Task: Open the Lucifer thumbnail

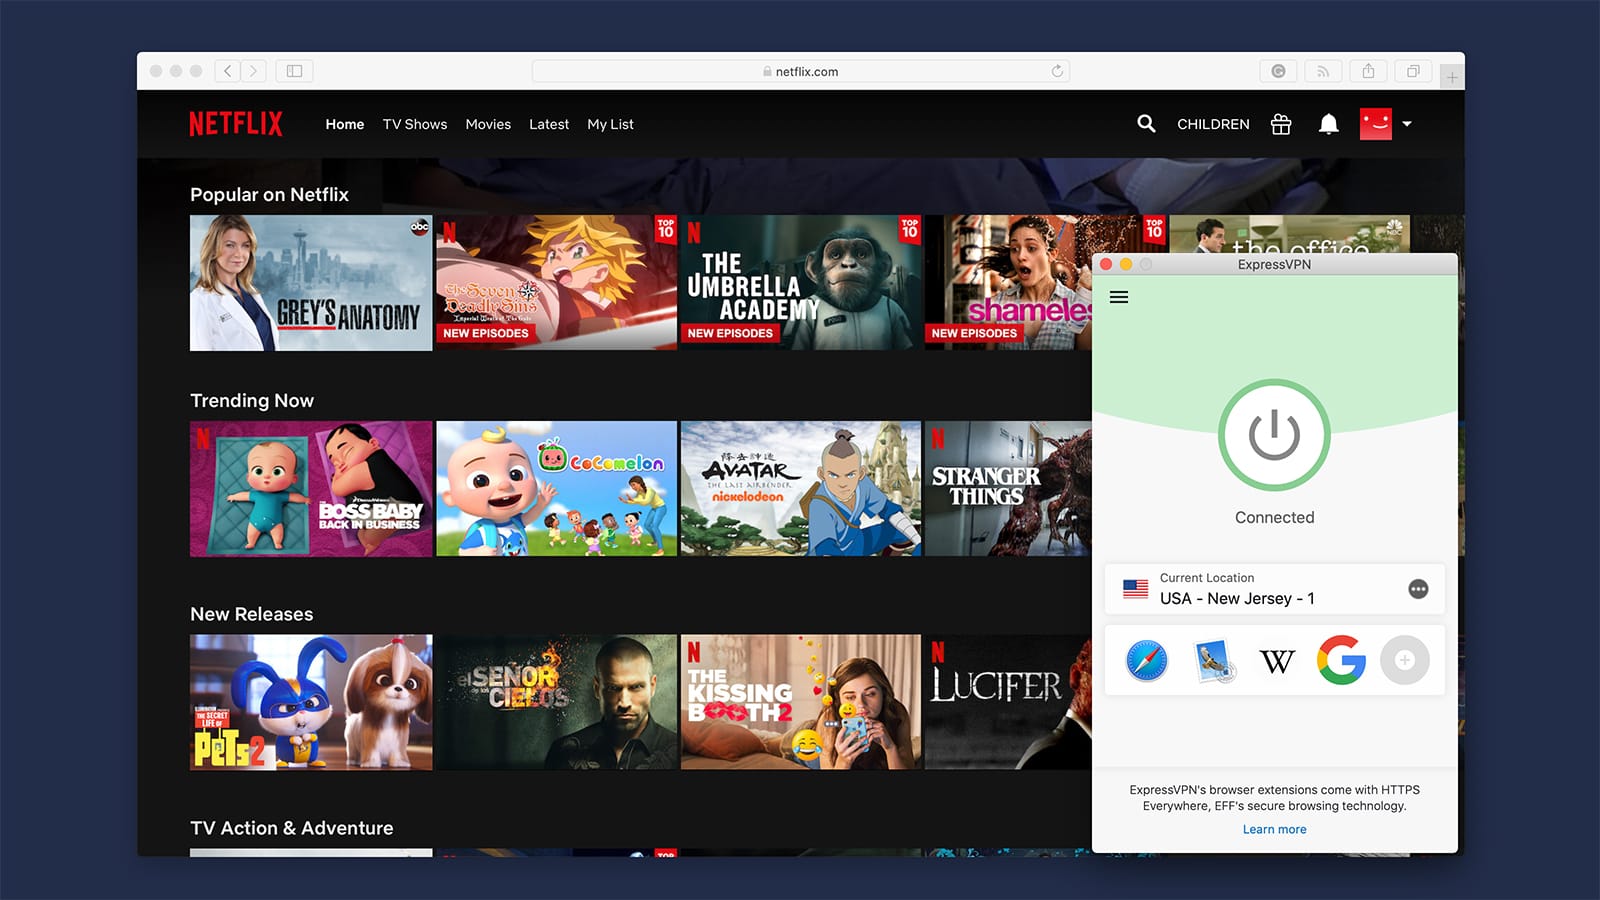Action: click(1008, 702)
